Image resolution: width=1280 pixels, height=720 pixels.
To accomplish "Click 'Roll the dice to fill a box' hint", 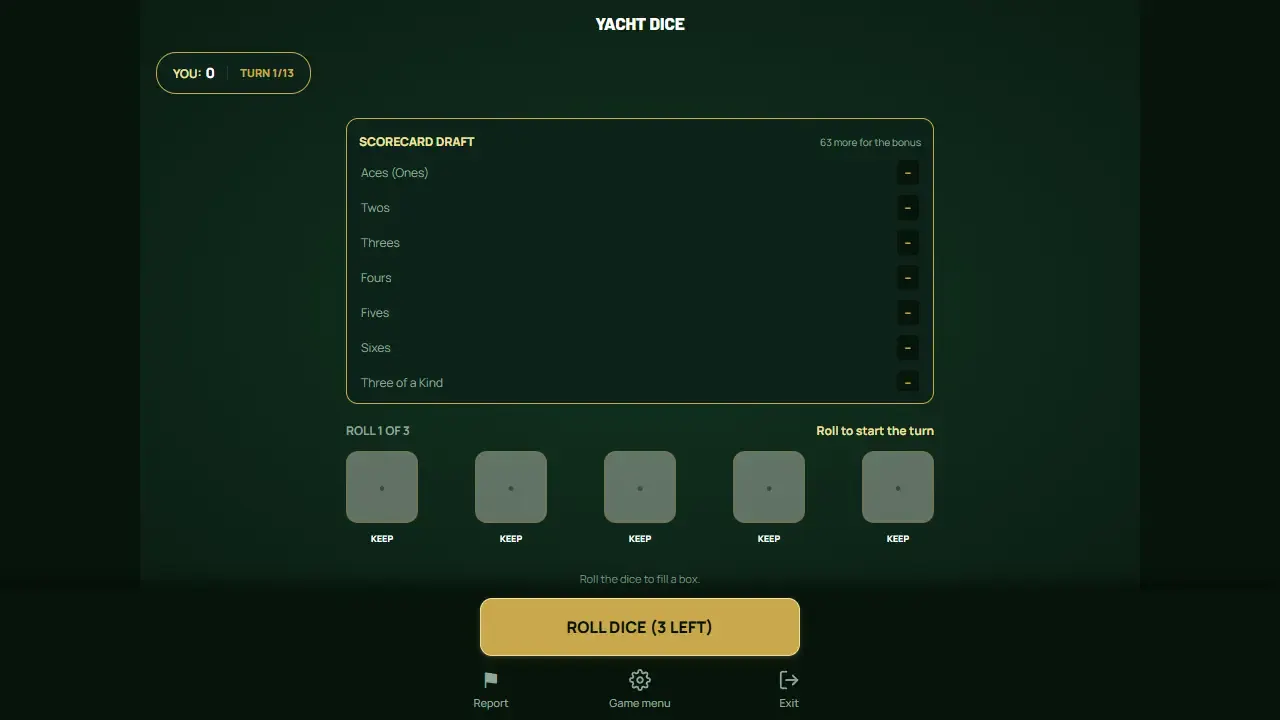I will [x=640, y=579].
